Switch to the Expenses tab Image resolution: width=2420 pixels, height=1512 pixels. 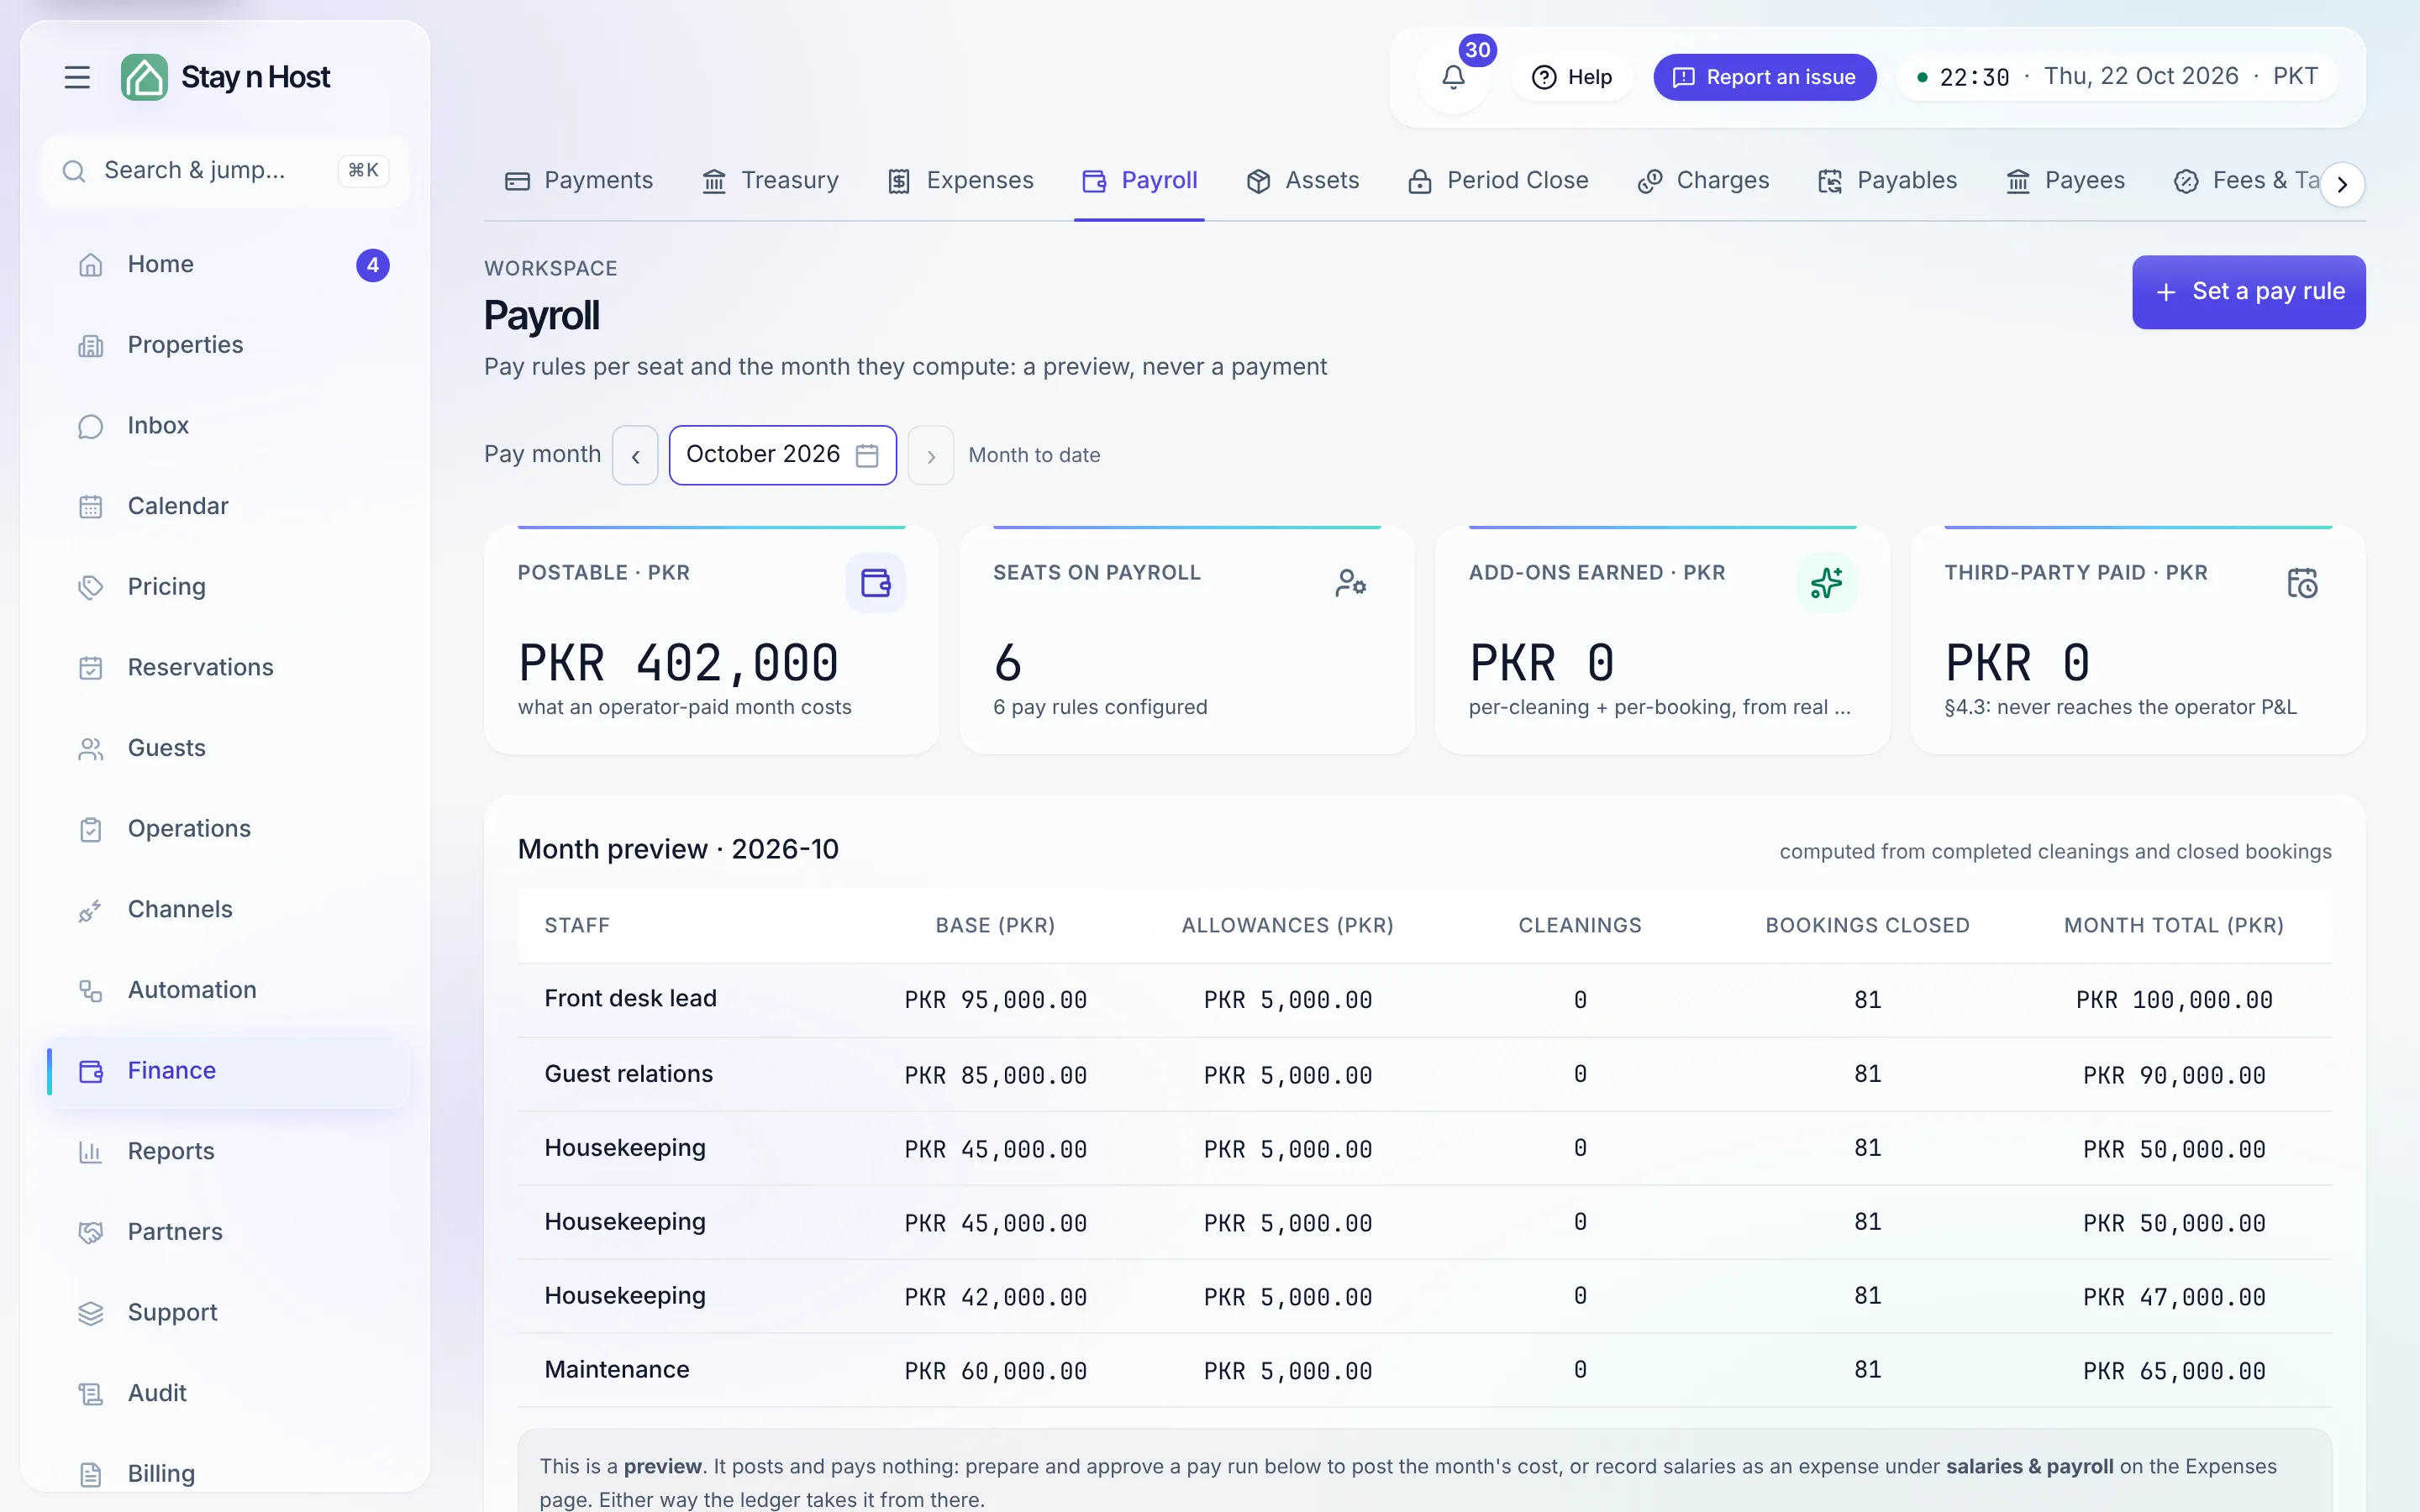pyautogui.click(x=960, y=181)
